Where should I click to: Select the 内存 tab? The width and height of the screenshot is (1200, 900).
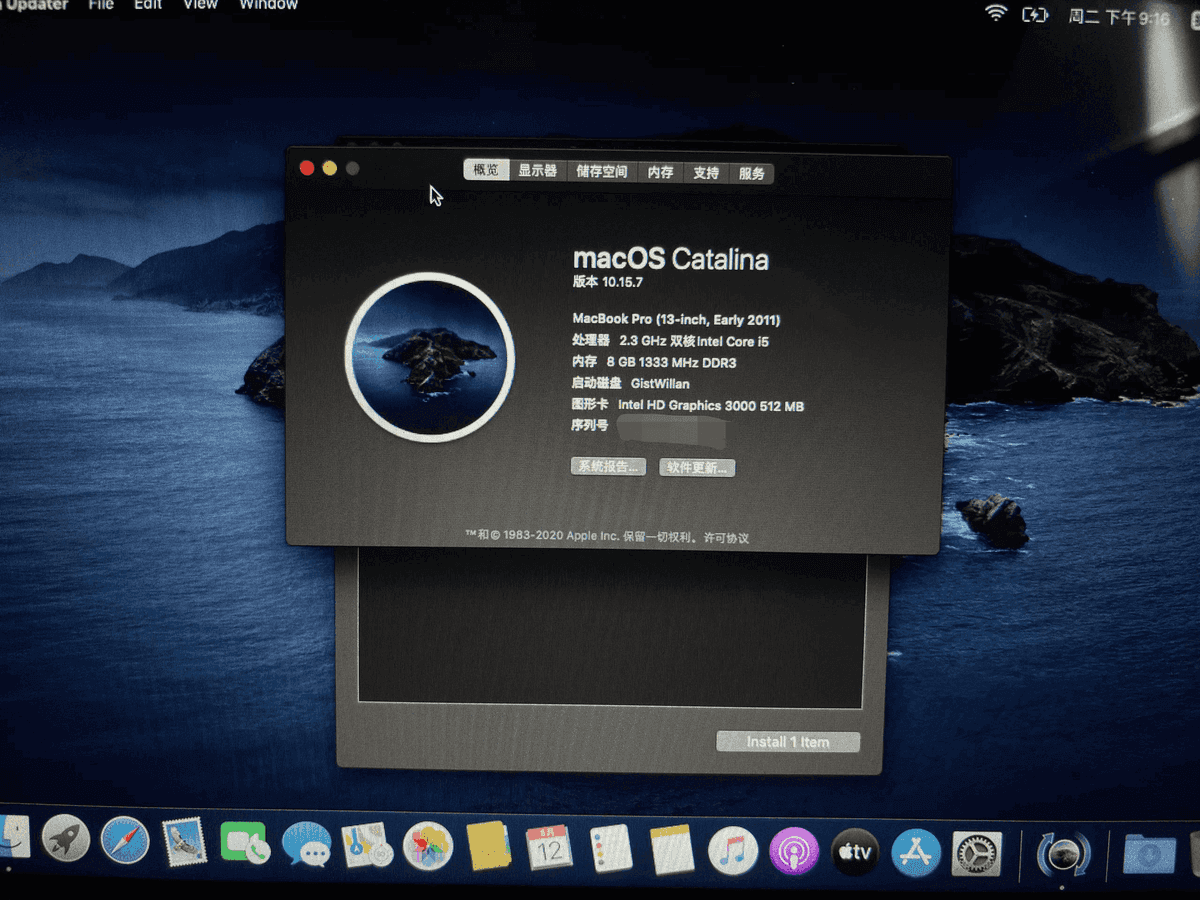tap(660, 173)
